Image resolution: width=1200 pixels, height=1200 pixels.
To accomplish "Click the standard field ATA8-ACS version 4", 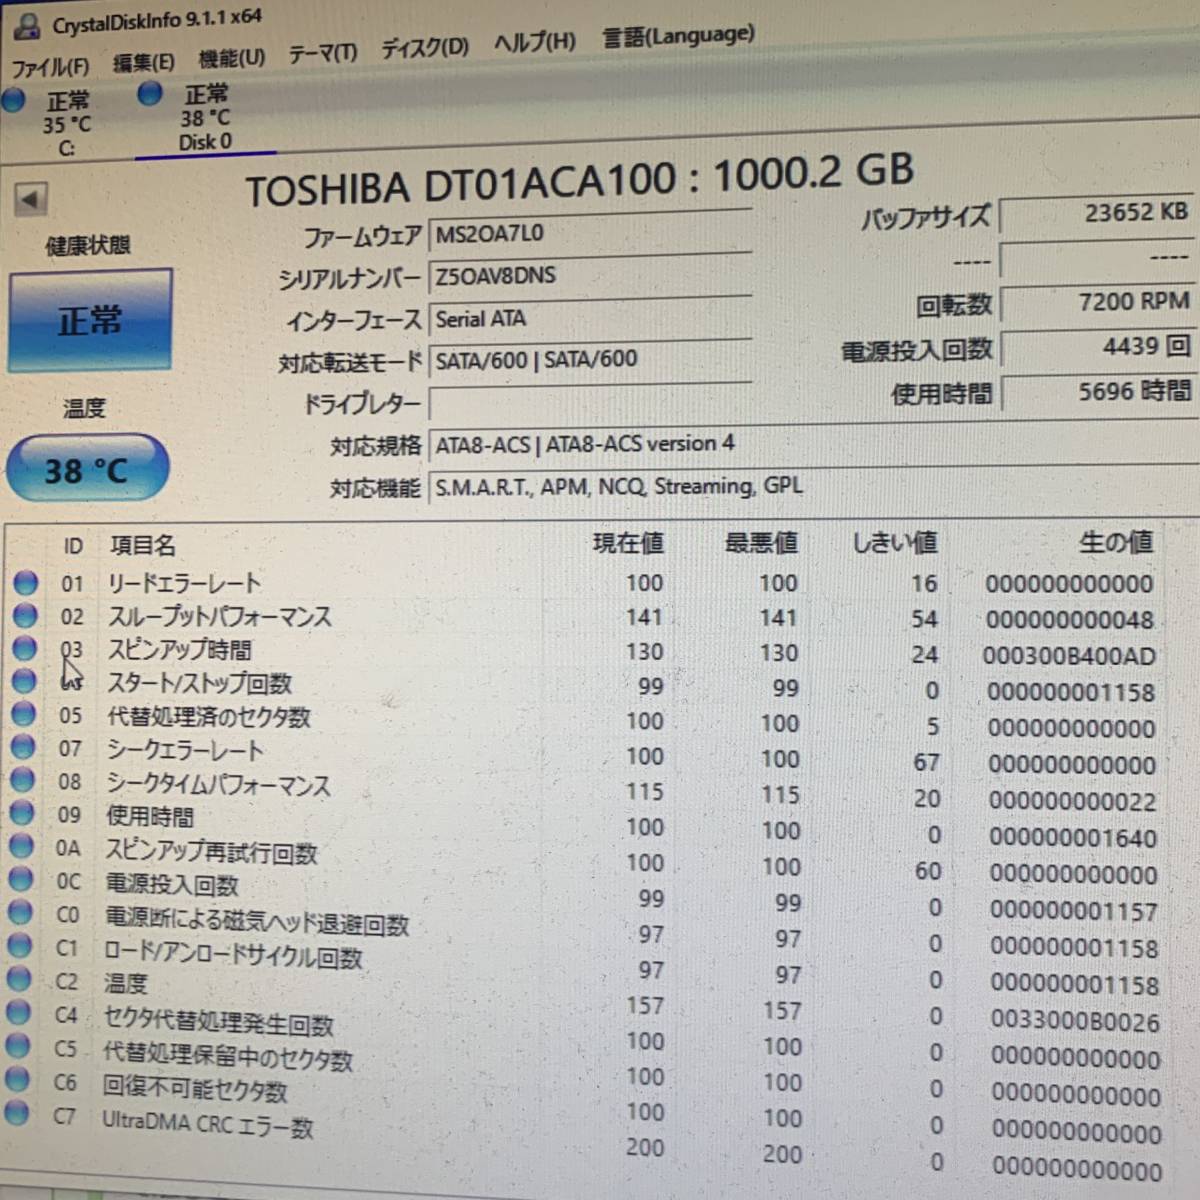I will [x=812, y=444].
